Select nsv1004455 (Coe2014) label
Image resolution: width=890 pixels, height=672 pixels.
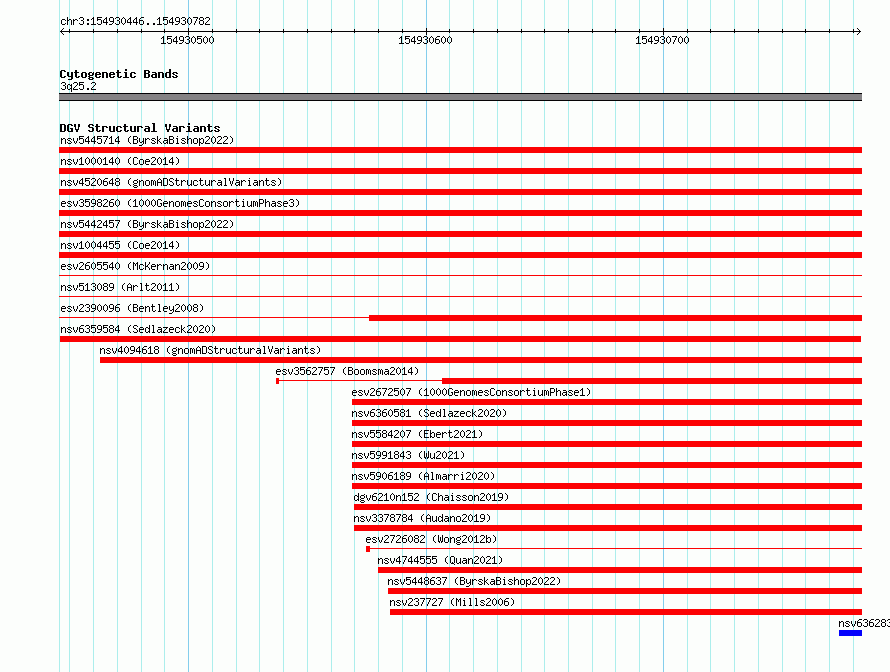pos(120,245)
